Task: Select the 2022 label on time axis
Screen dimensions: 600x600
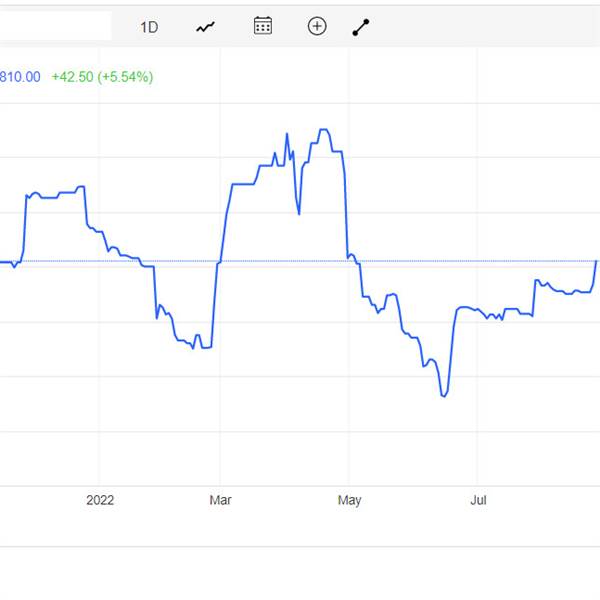Action: click(100, 500)
